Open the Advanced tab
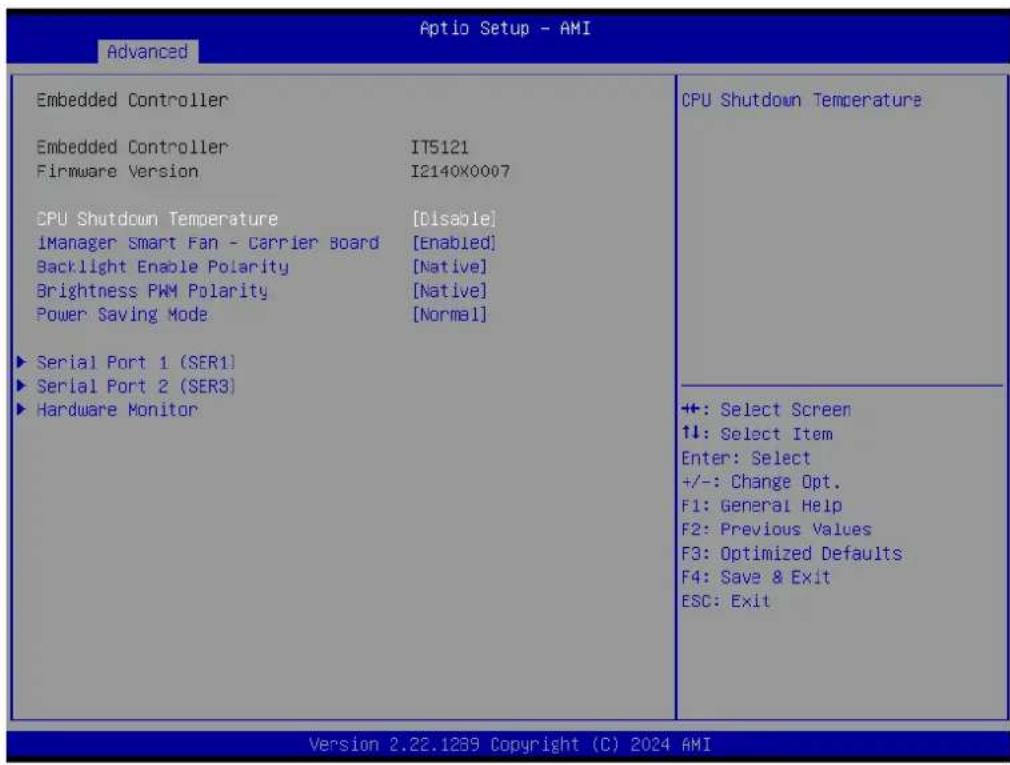 pyautogui.click(x=148, y=52)
